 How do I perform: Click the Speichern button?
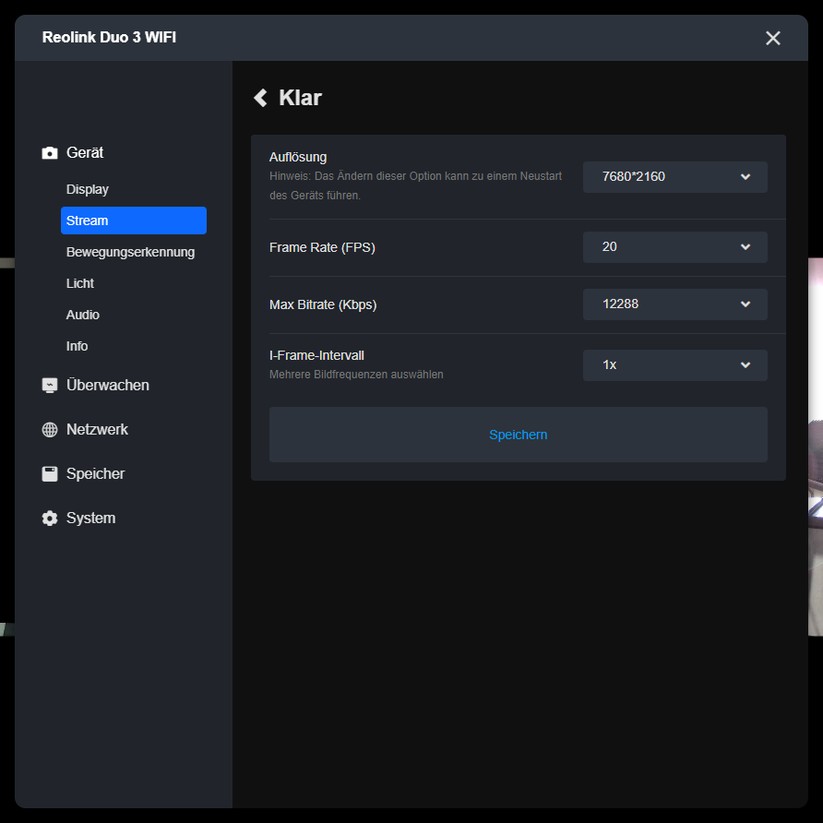(x=518, y=434)
